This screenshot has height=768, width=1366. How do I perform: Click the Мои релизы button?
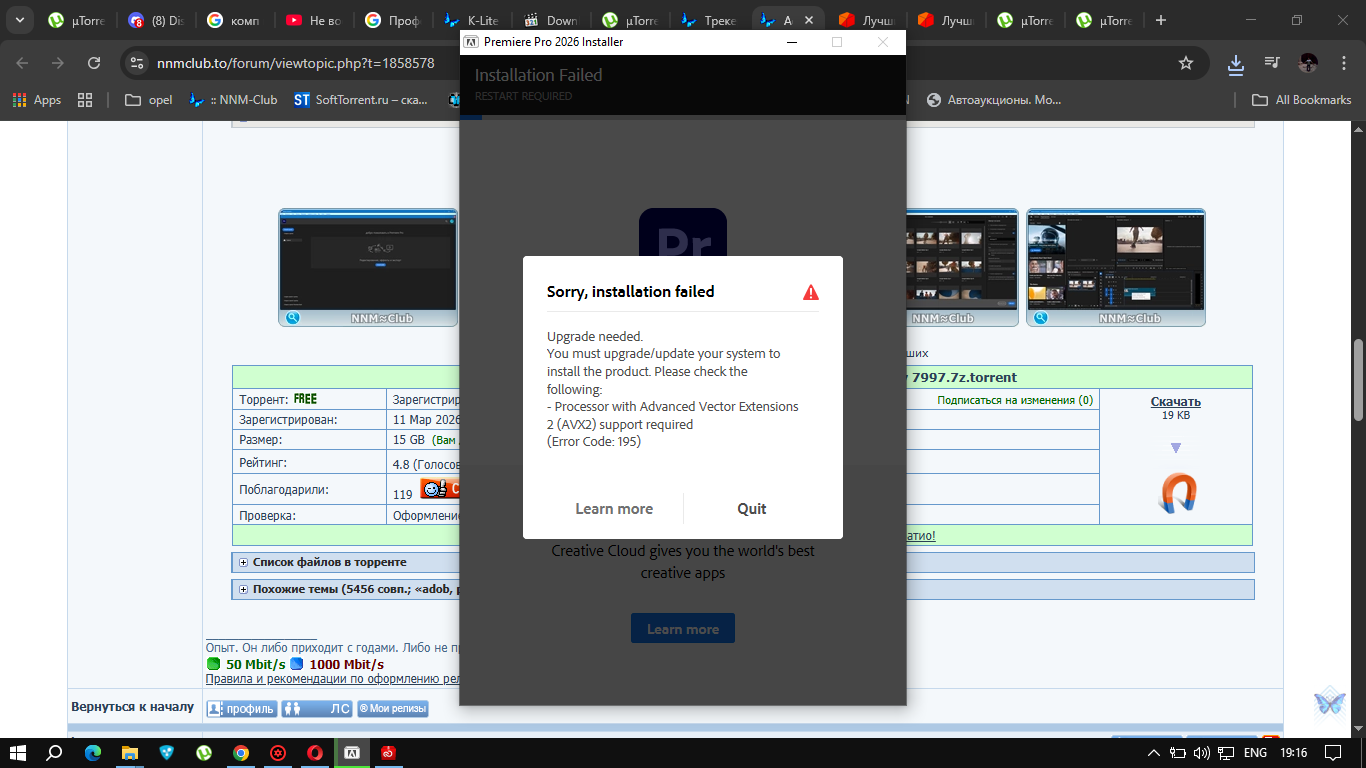pyautogui.click(x=393, y=709)
